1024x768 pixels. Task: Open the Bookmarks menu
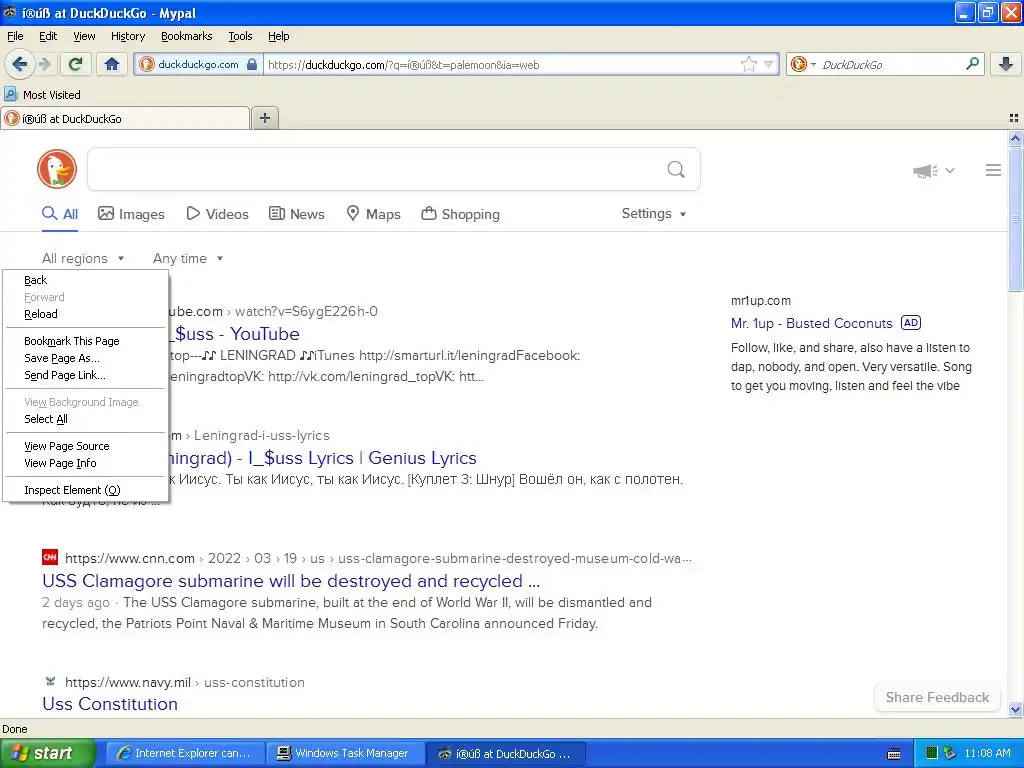[x=186, y=36]
